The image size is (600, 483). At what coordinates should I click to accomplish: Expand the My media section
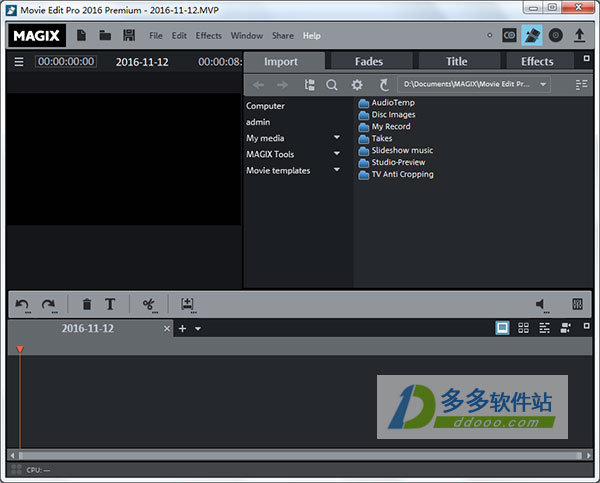pos(337,137)
